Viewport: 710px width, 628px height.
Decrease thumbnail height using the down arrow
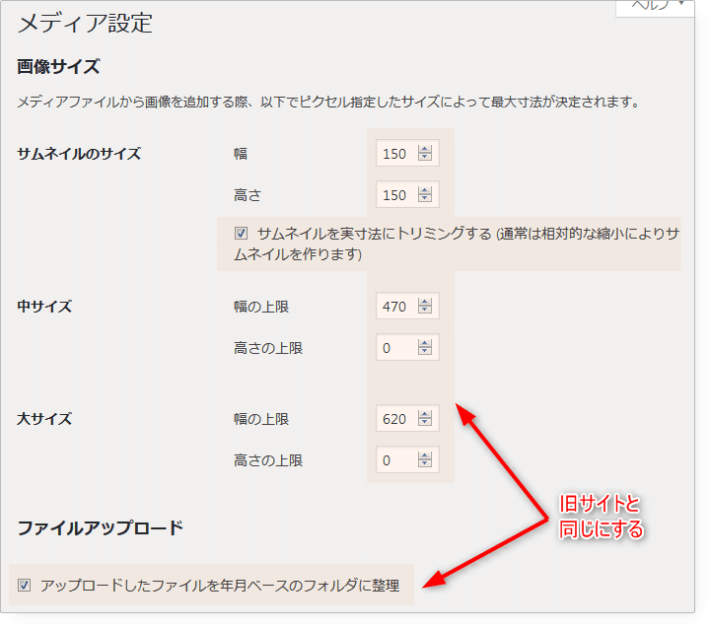point(425,198)
